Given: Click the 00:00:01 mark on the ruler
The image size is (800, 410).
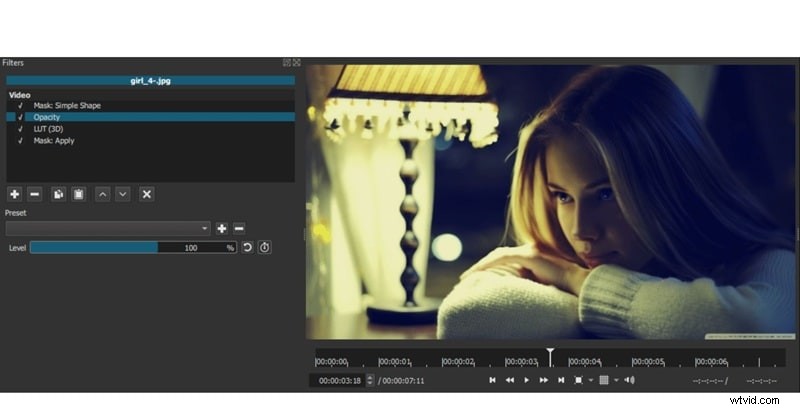Looking at the screenshot, I should (x=394, y=362).
